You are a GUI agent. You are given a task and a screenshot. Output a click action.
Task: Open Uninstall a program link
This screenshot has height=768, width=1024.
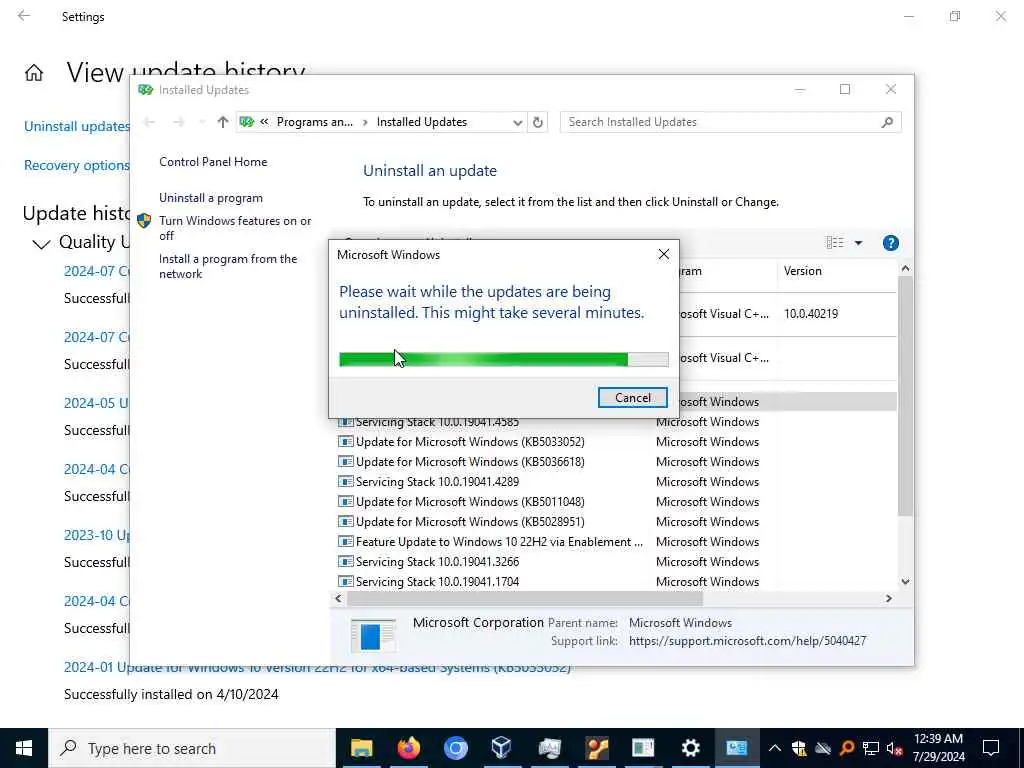point(211,198)
